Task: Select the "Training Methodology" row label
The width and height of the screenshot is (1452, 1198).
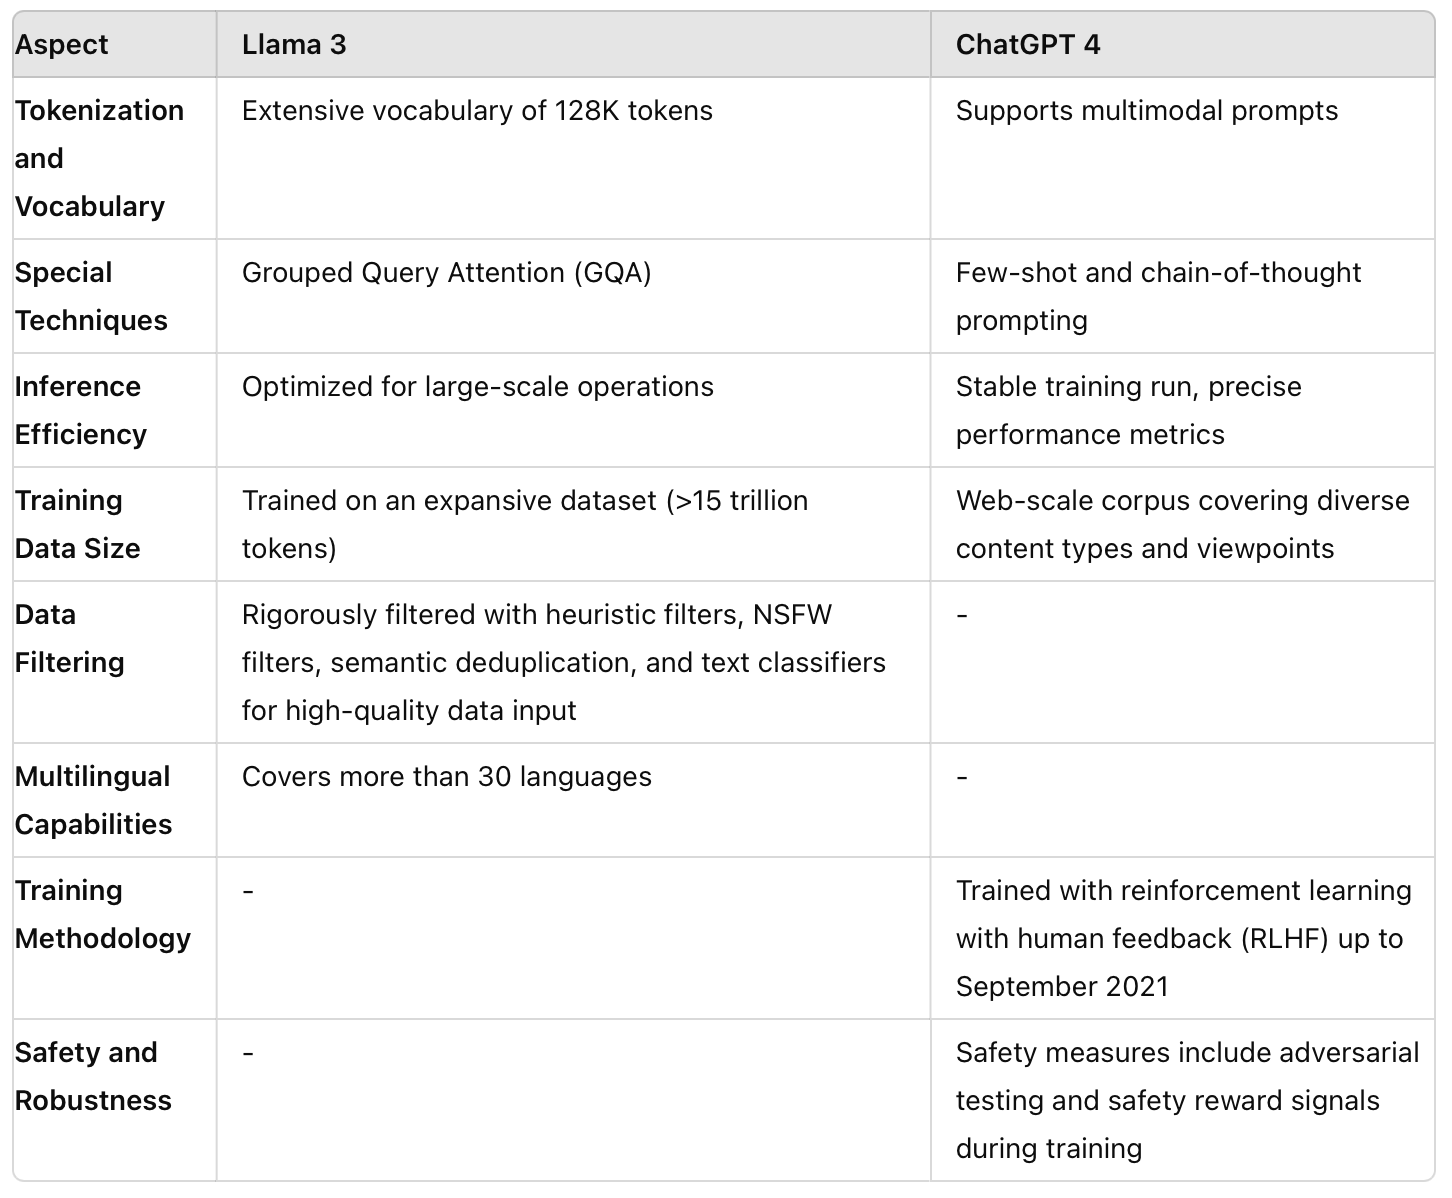Action: pos(102,914)
